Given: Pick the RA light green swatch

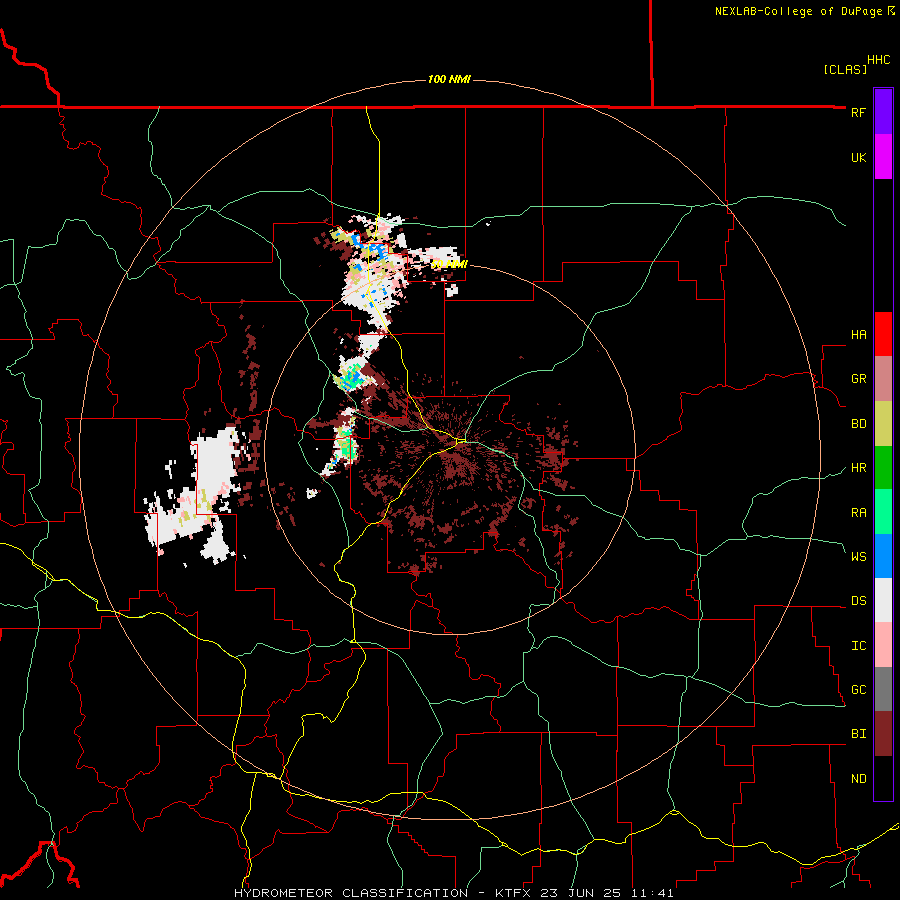Looking at the screenshot, I should pyautogui.click(x=883, y=512).
